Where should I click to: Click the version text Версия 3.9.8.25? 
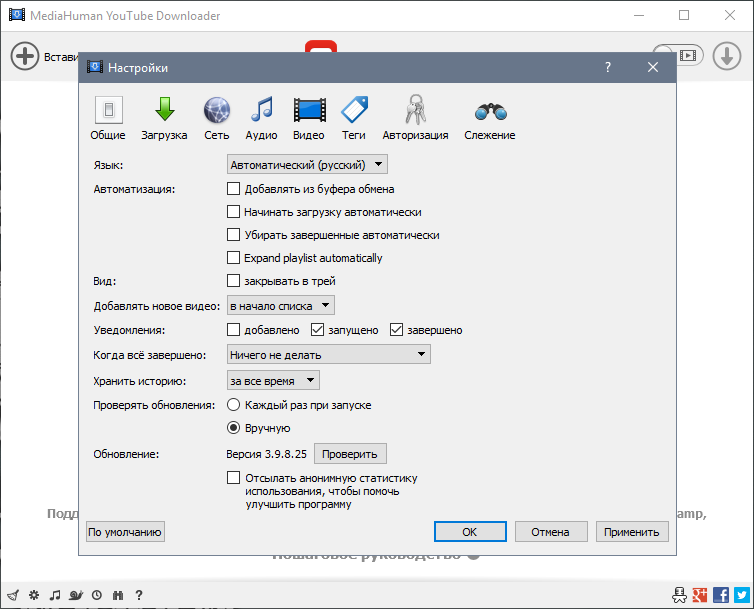click(266, 454)
